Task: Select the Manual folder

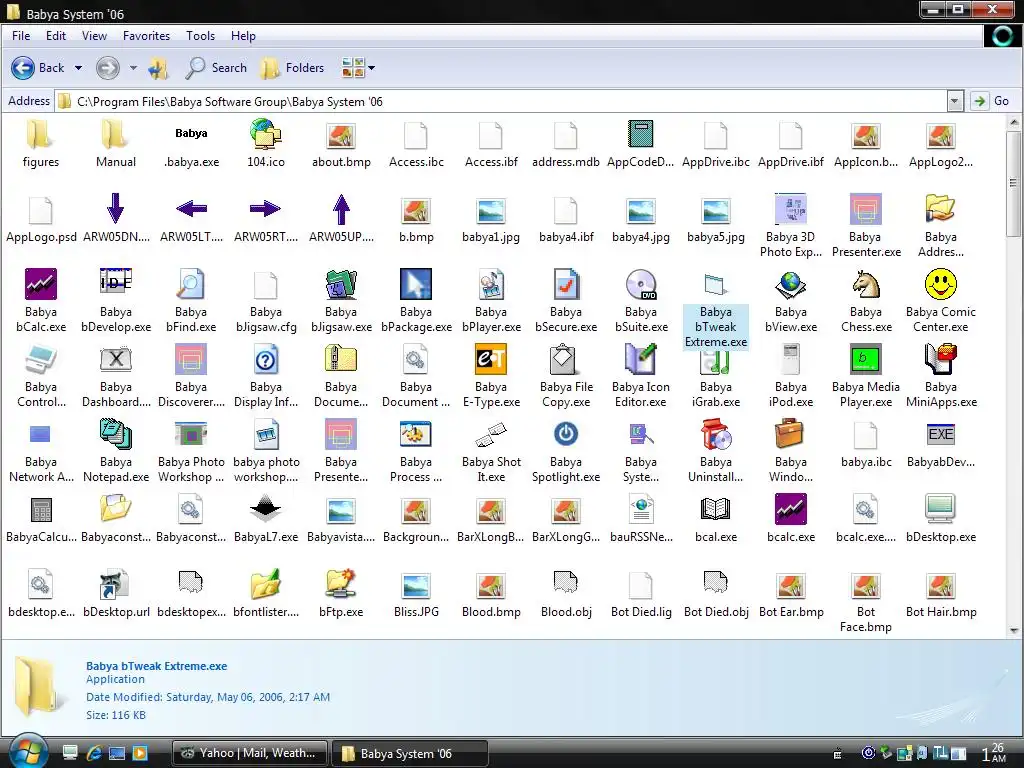Action: (116, 135)
